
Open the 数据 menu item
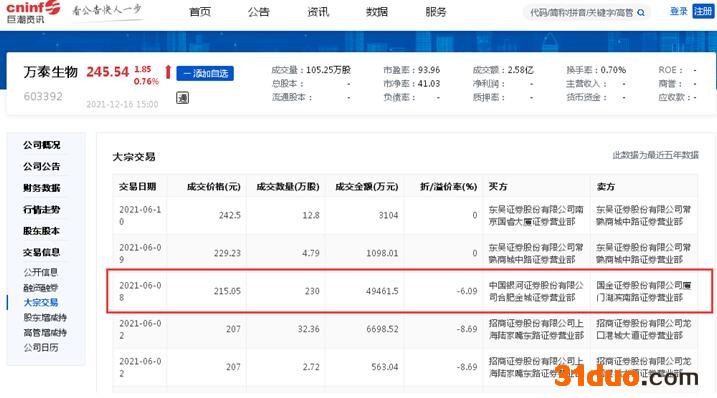[x=377, y=12]
